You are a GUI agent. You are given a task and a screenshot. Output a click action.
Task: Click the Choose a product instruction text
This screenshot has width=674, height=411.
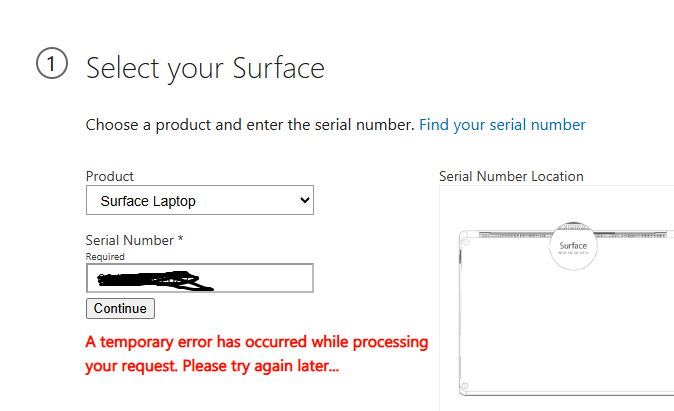(249, 125)
